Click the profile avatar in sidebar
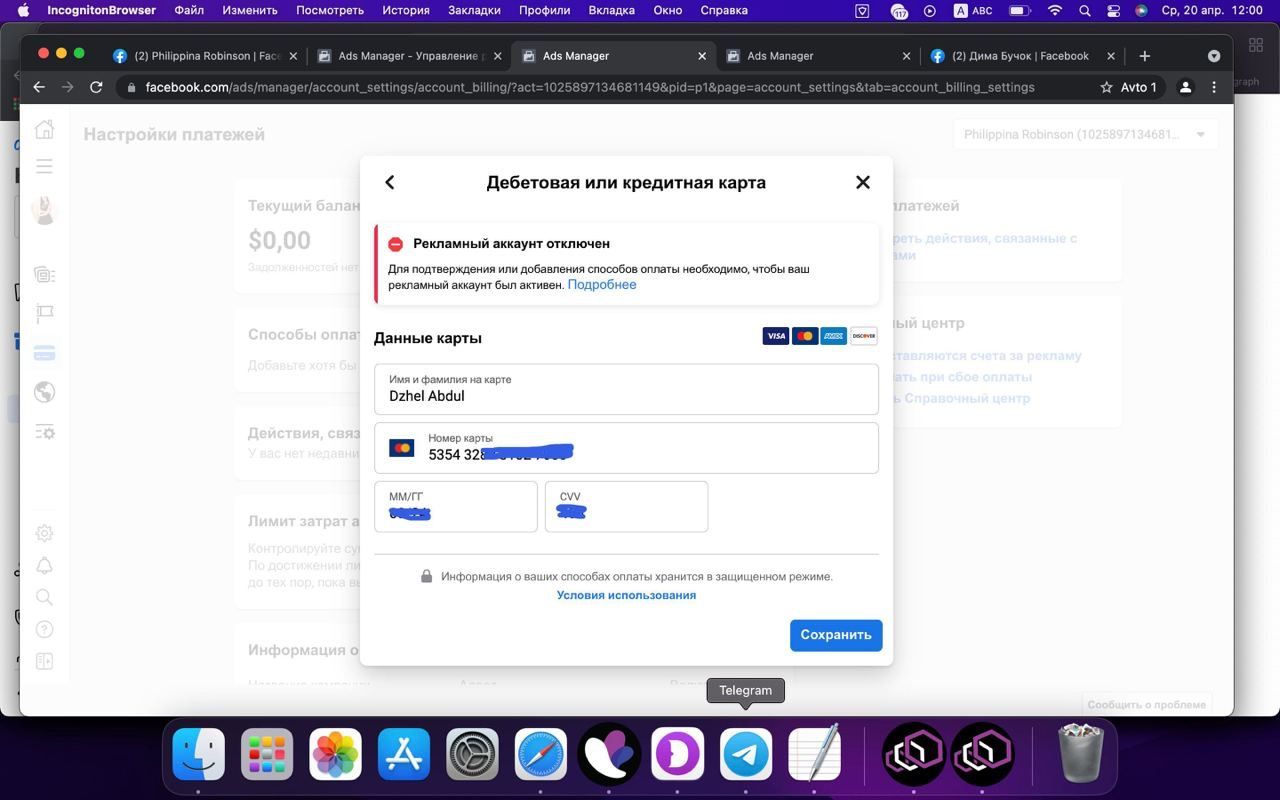 coord(44,209)
